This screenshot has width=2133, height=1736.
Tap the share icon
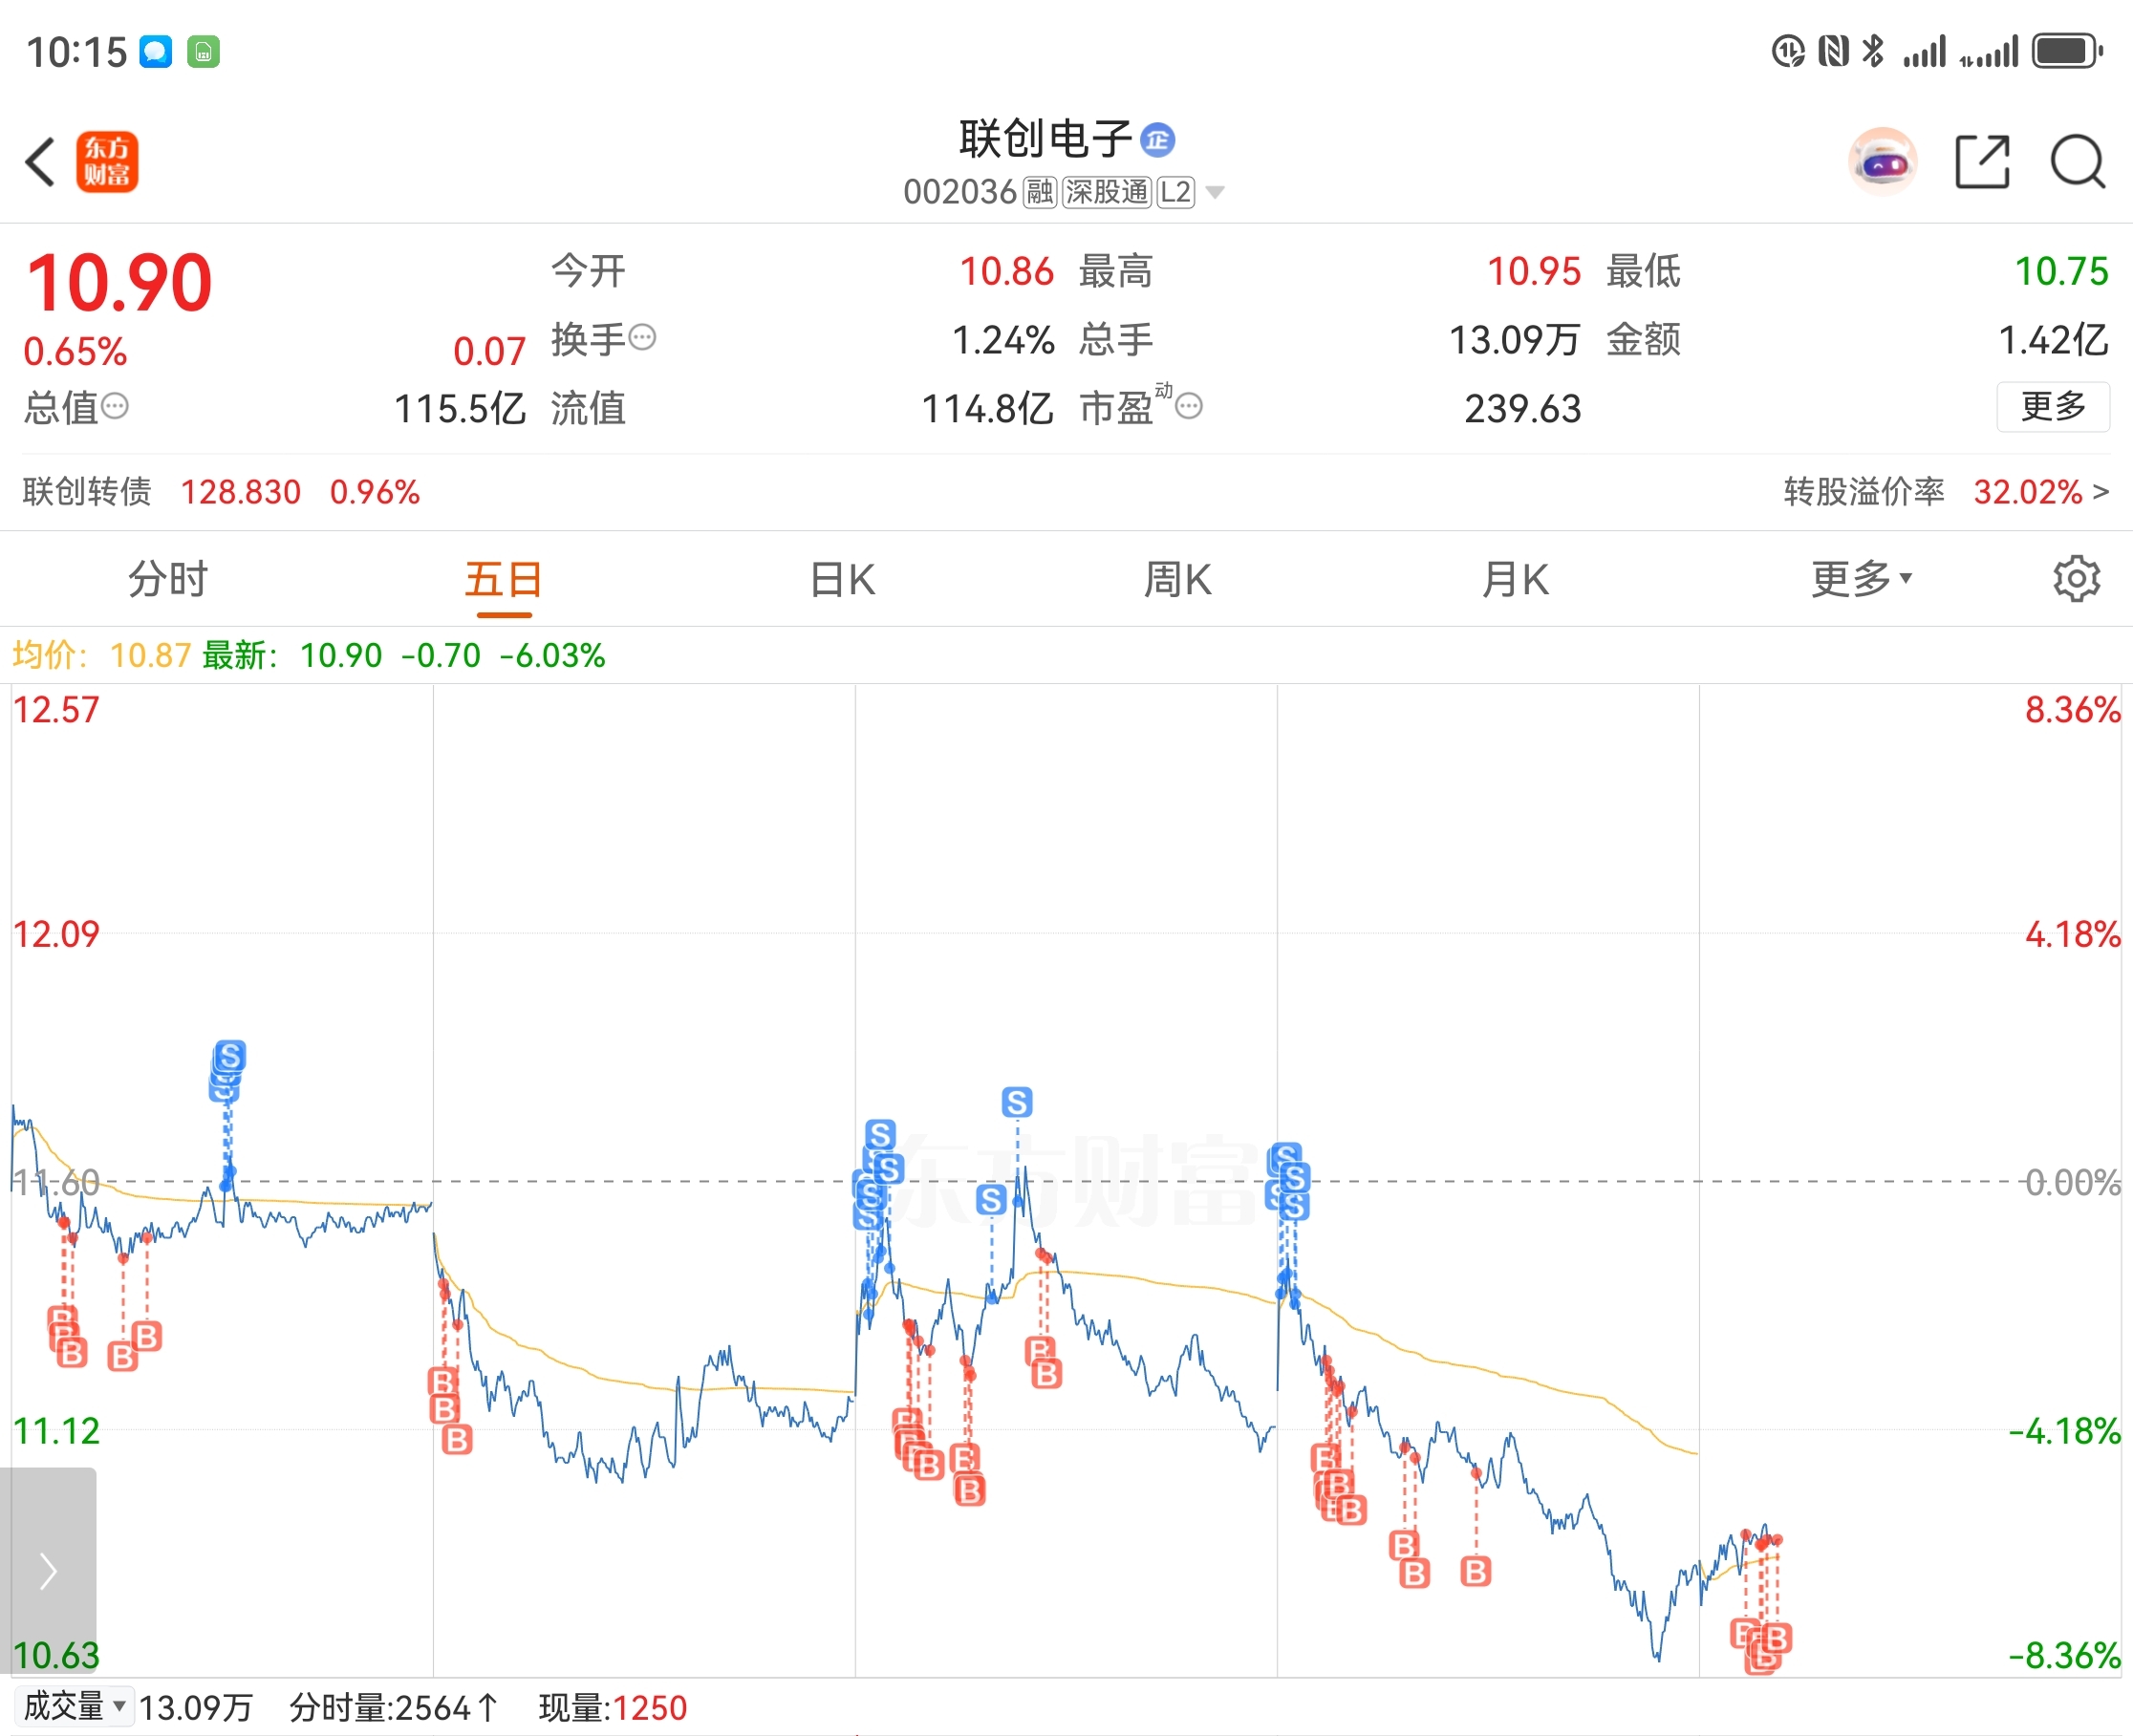[x=1982, y=162]
